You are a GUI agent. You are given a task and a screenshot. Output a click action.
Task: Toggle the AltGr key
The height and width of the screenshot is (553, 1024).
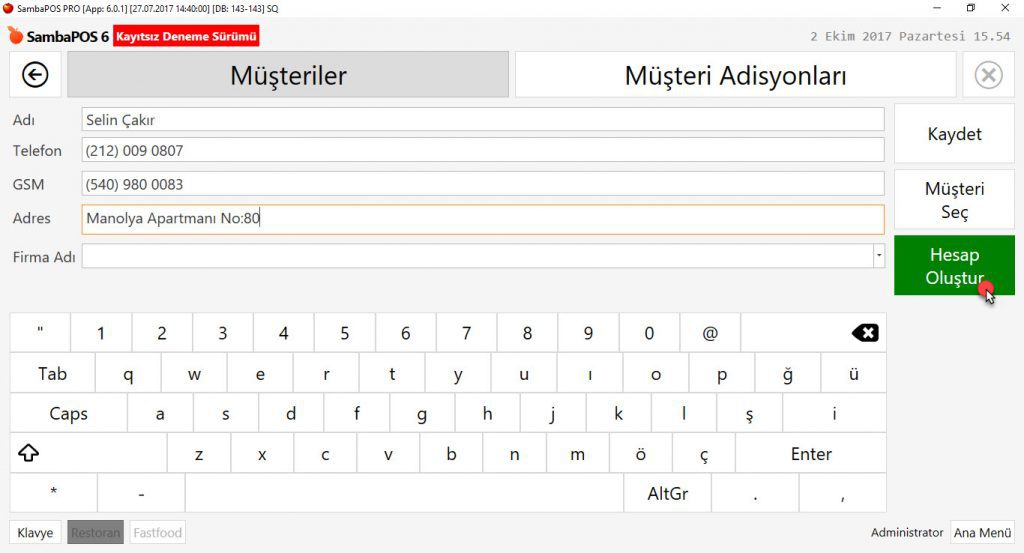pyautogui.click(x=667, y=493)
